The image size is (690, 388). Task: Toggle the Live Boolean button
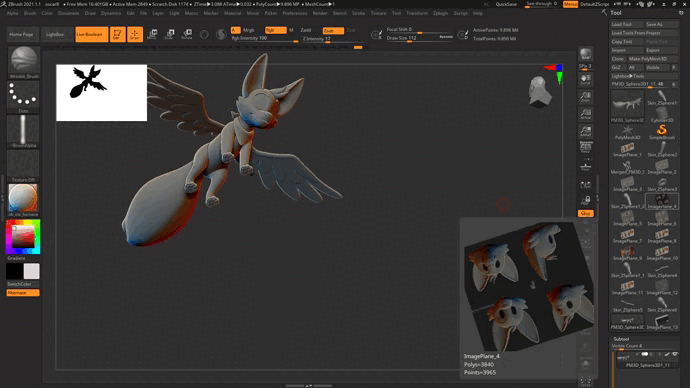point(92,34)
